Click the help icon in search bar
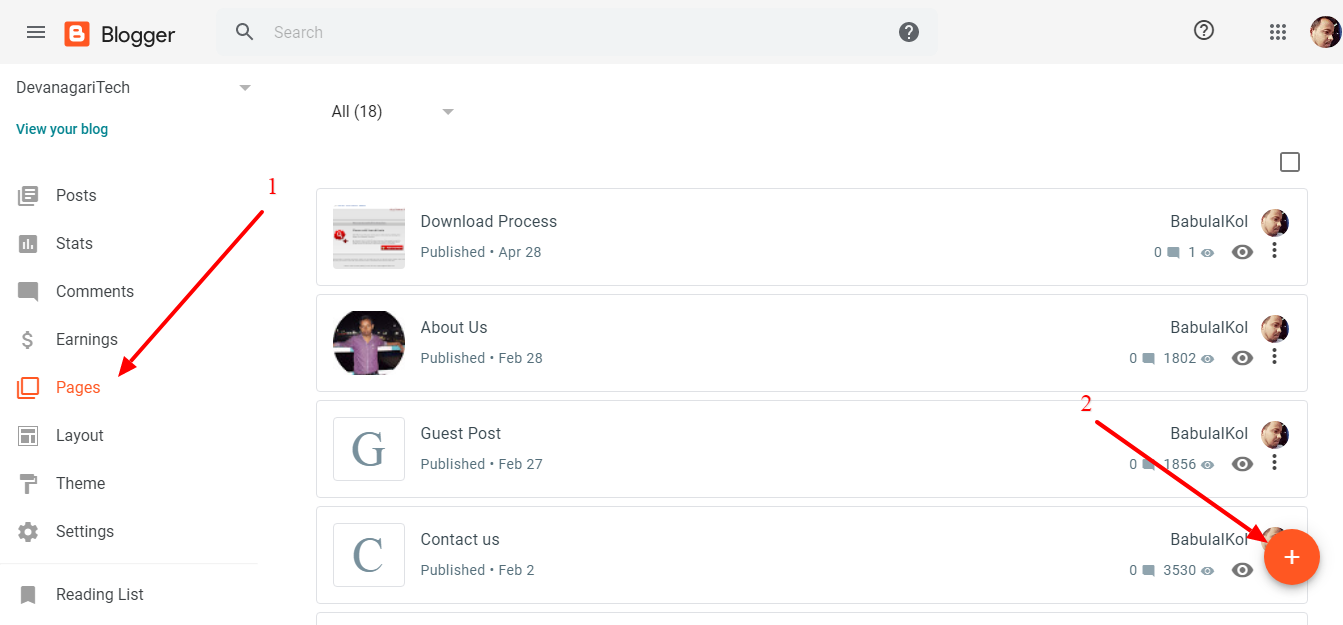Screen dimensions: 1343x625 tap(909, 32)
